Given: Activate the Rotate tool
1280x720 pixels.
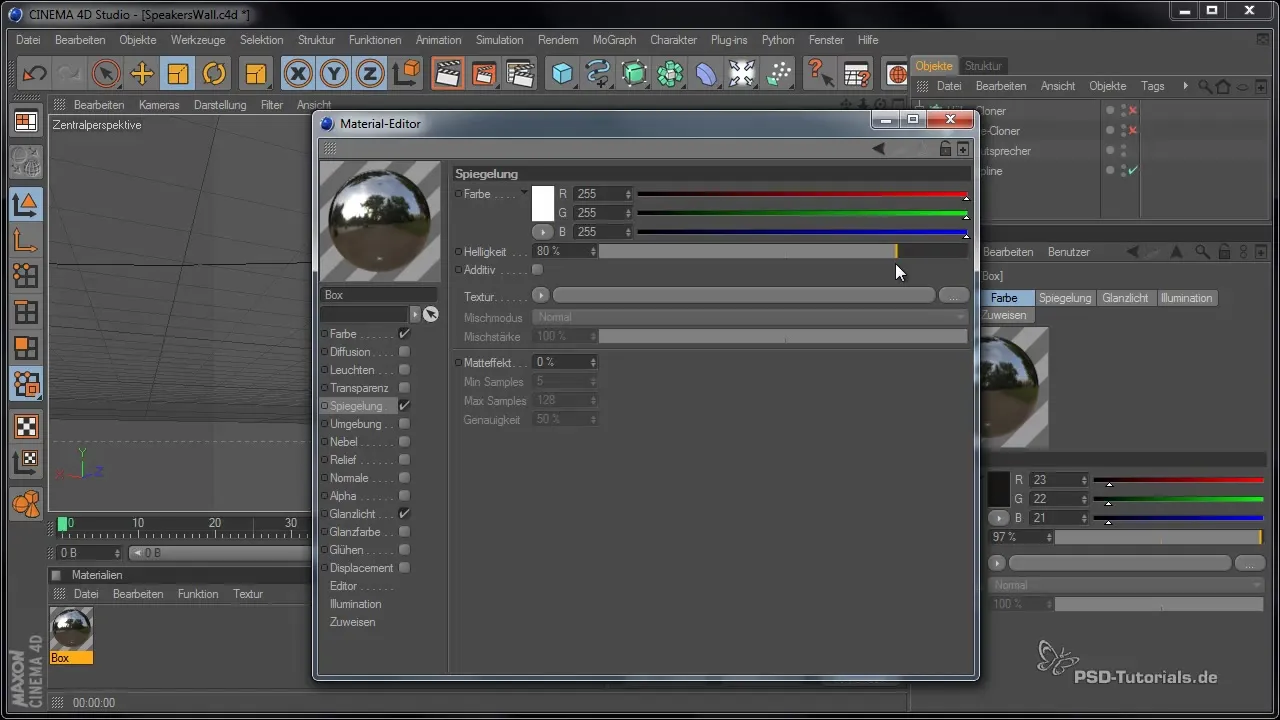Looking at the screenshot, I should [x=214, y=73].
